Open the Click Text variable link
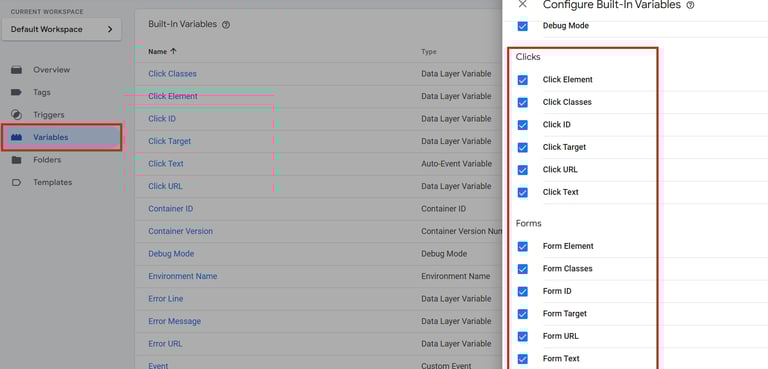 point(166,164)
